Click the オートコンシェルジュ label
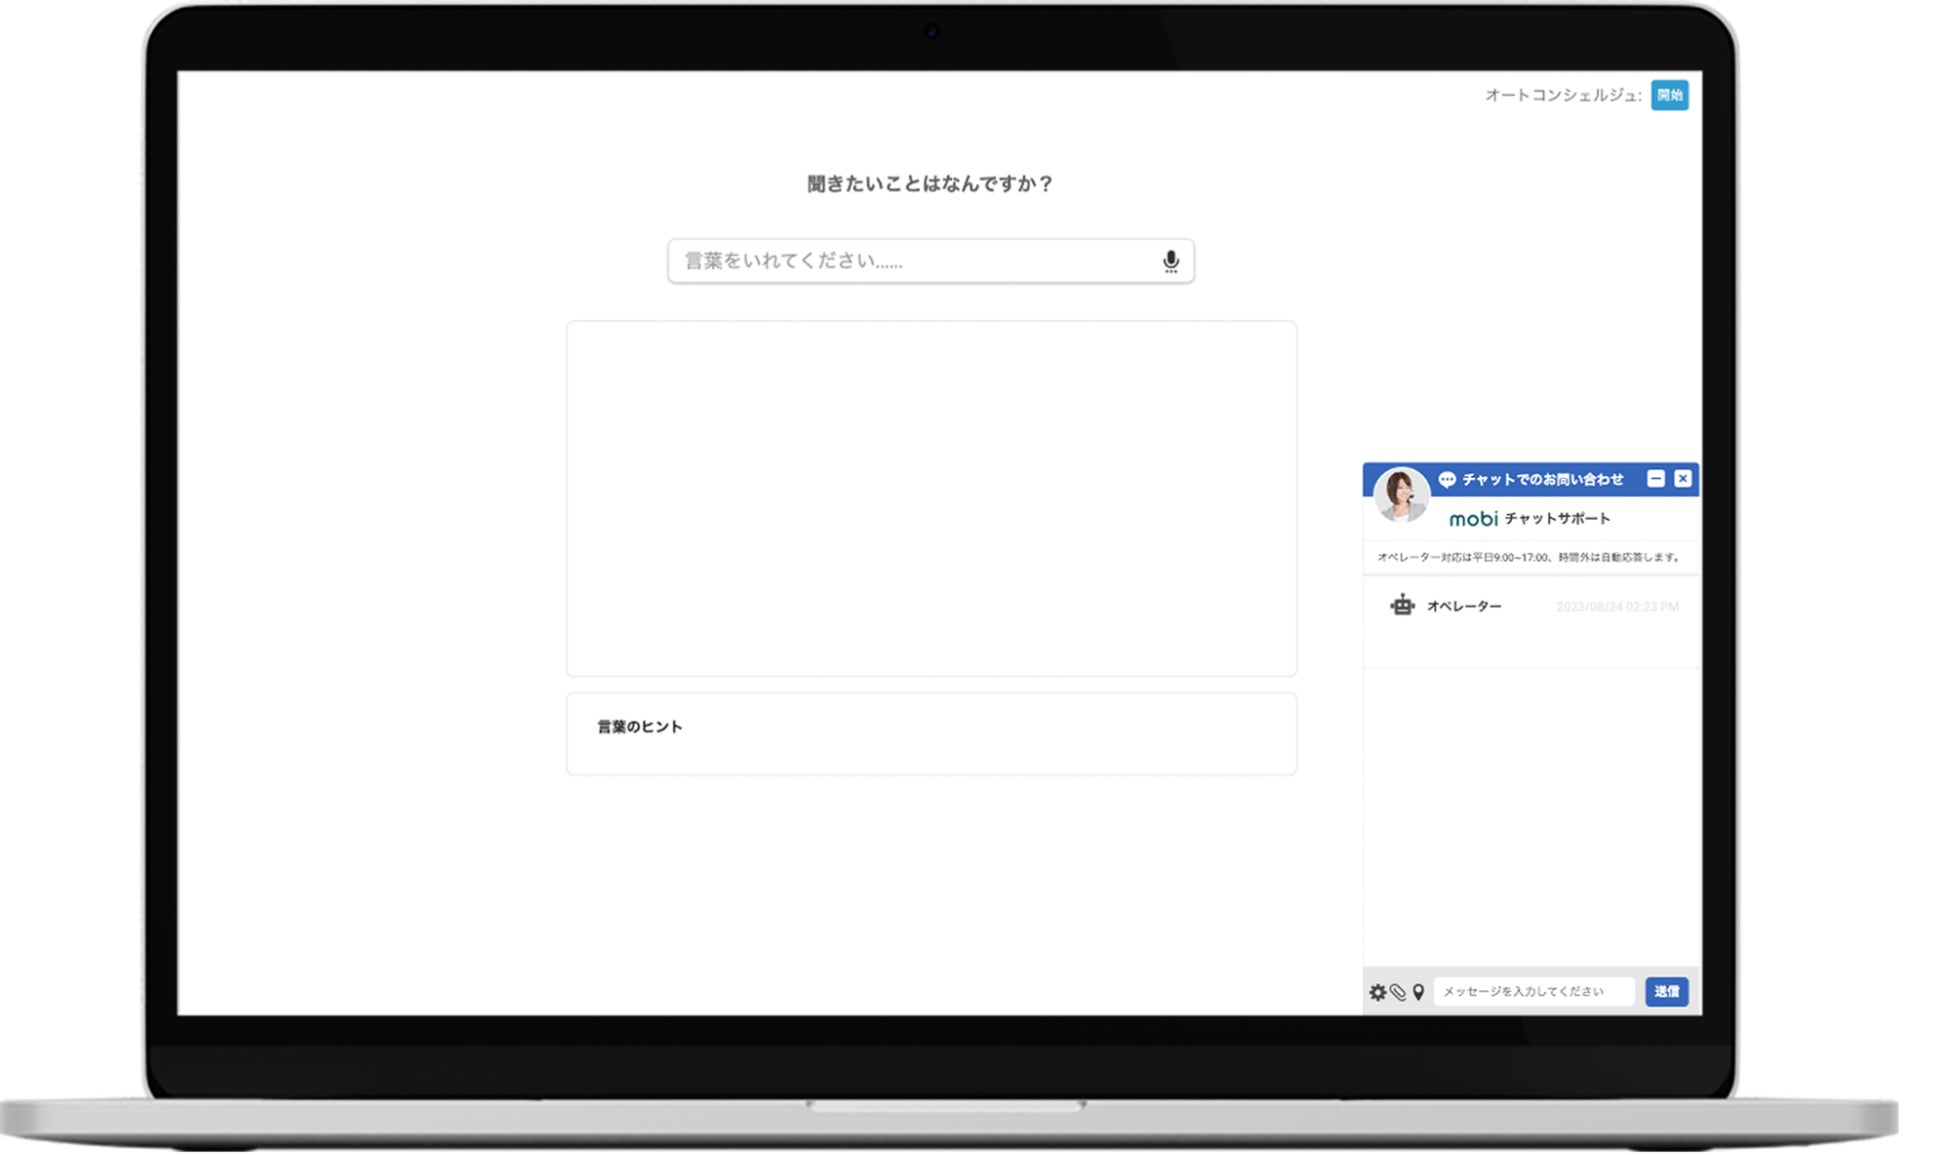Image resolution: width=1950 pixels, height=1155 pixels. click(x=1562, y=95)
